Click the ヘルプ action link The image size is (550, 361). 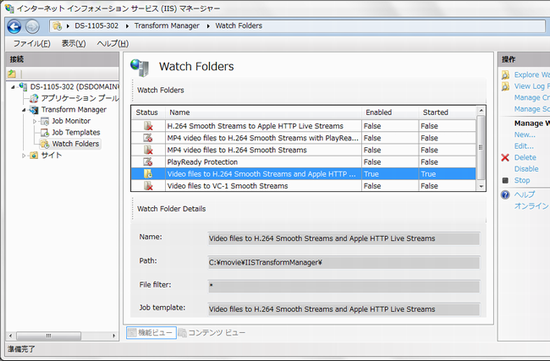pyautogui.click(x=524, y=194)
